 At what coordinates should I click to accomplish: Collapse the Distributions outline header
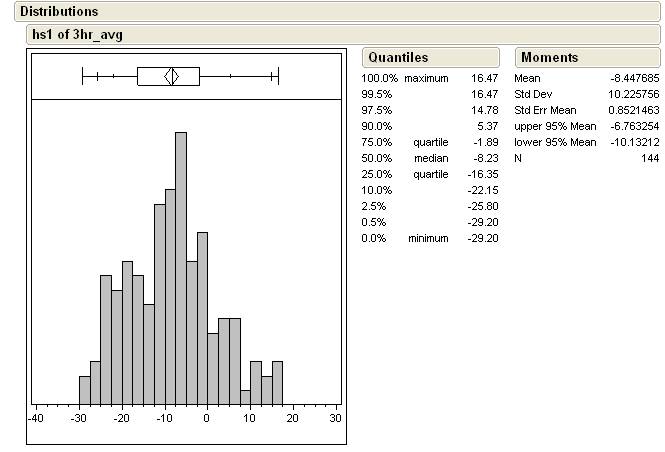pos(59,11)
